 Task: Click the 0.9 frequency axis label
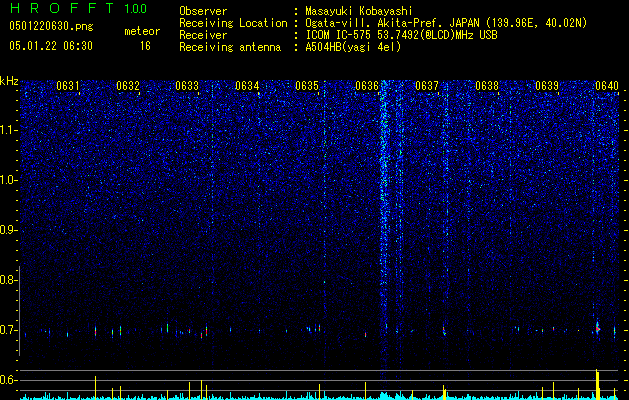point(7,230)
